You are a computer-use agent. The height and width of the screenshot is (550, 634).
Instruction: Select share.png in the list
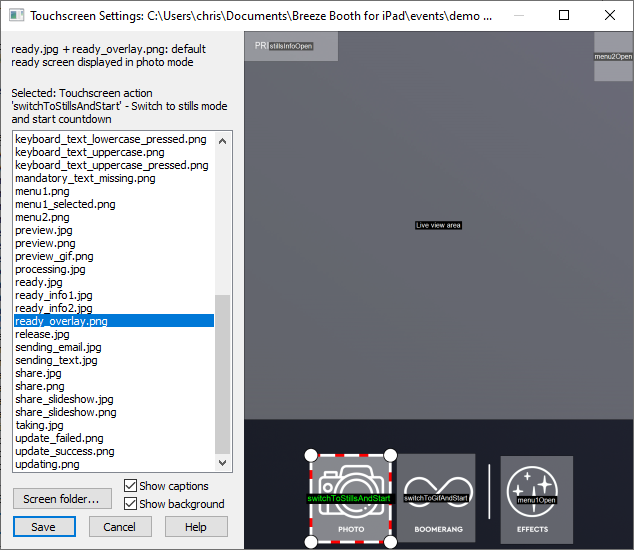tap(114, 386)
